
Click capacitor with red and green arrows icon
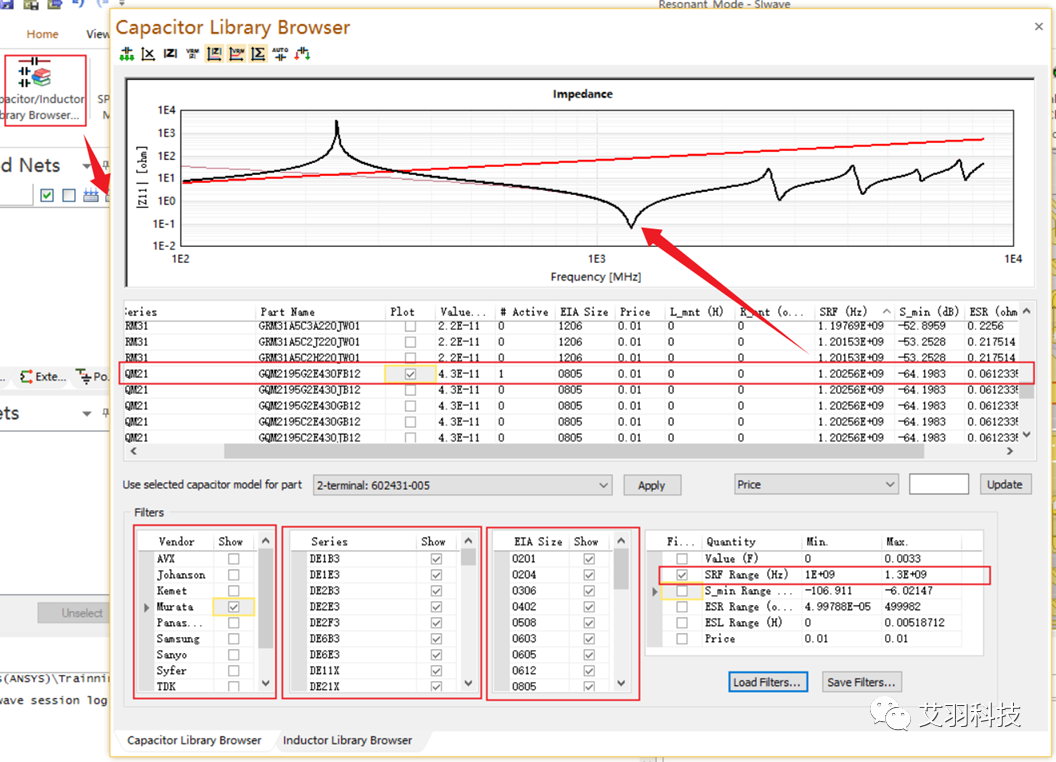coord(302,54)
